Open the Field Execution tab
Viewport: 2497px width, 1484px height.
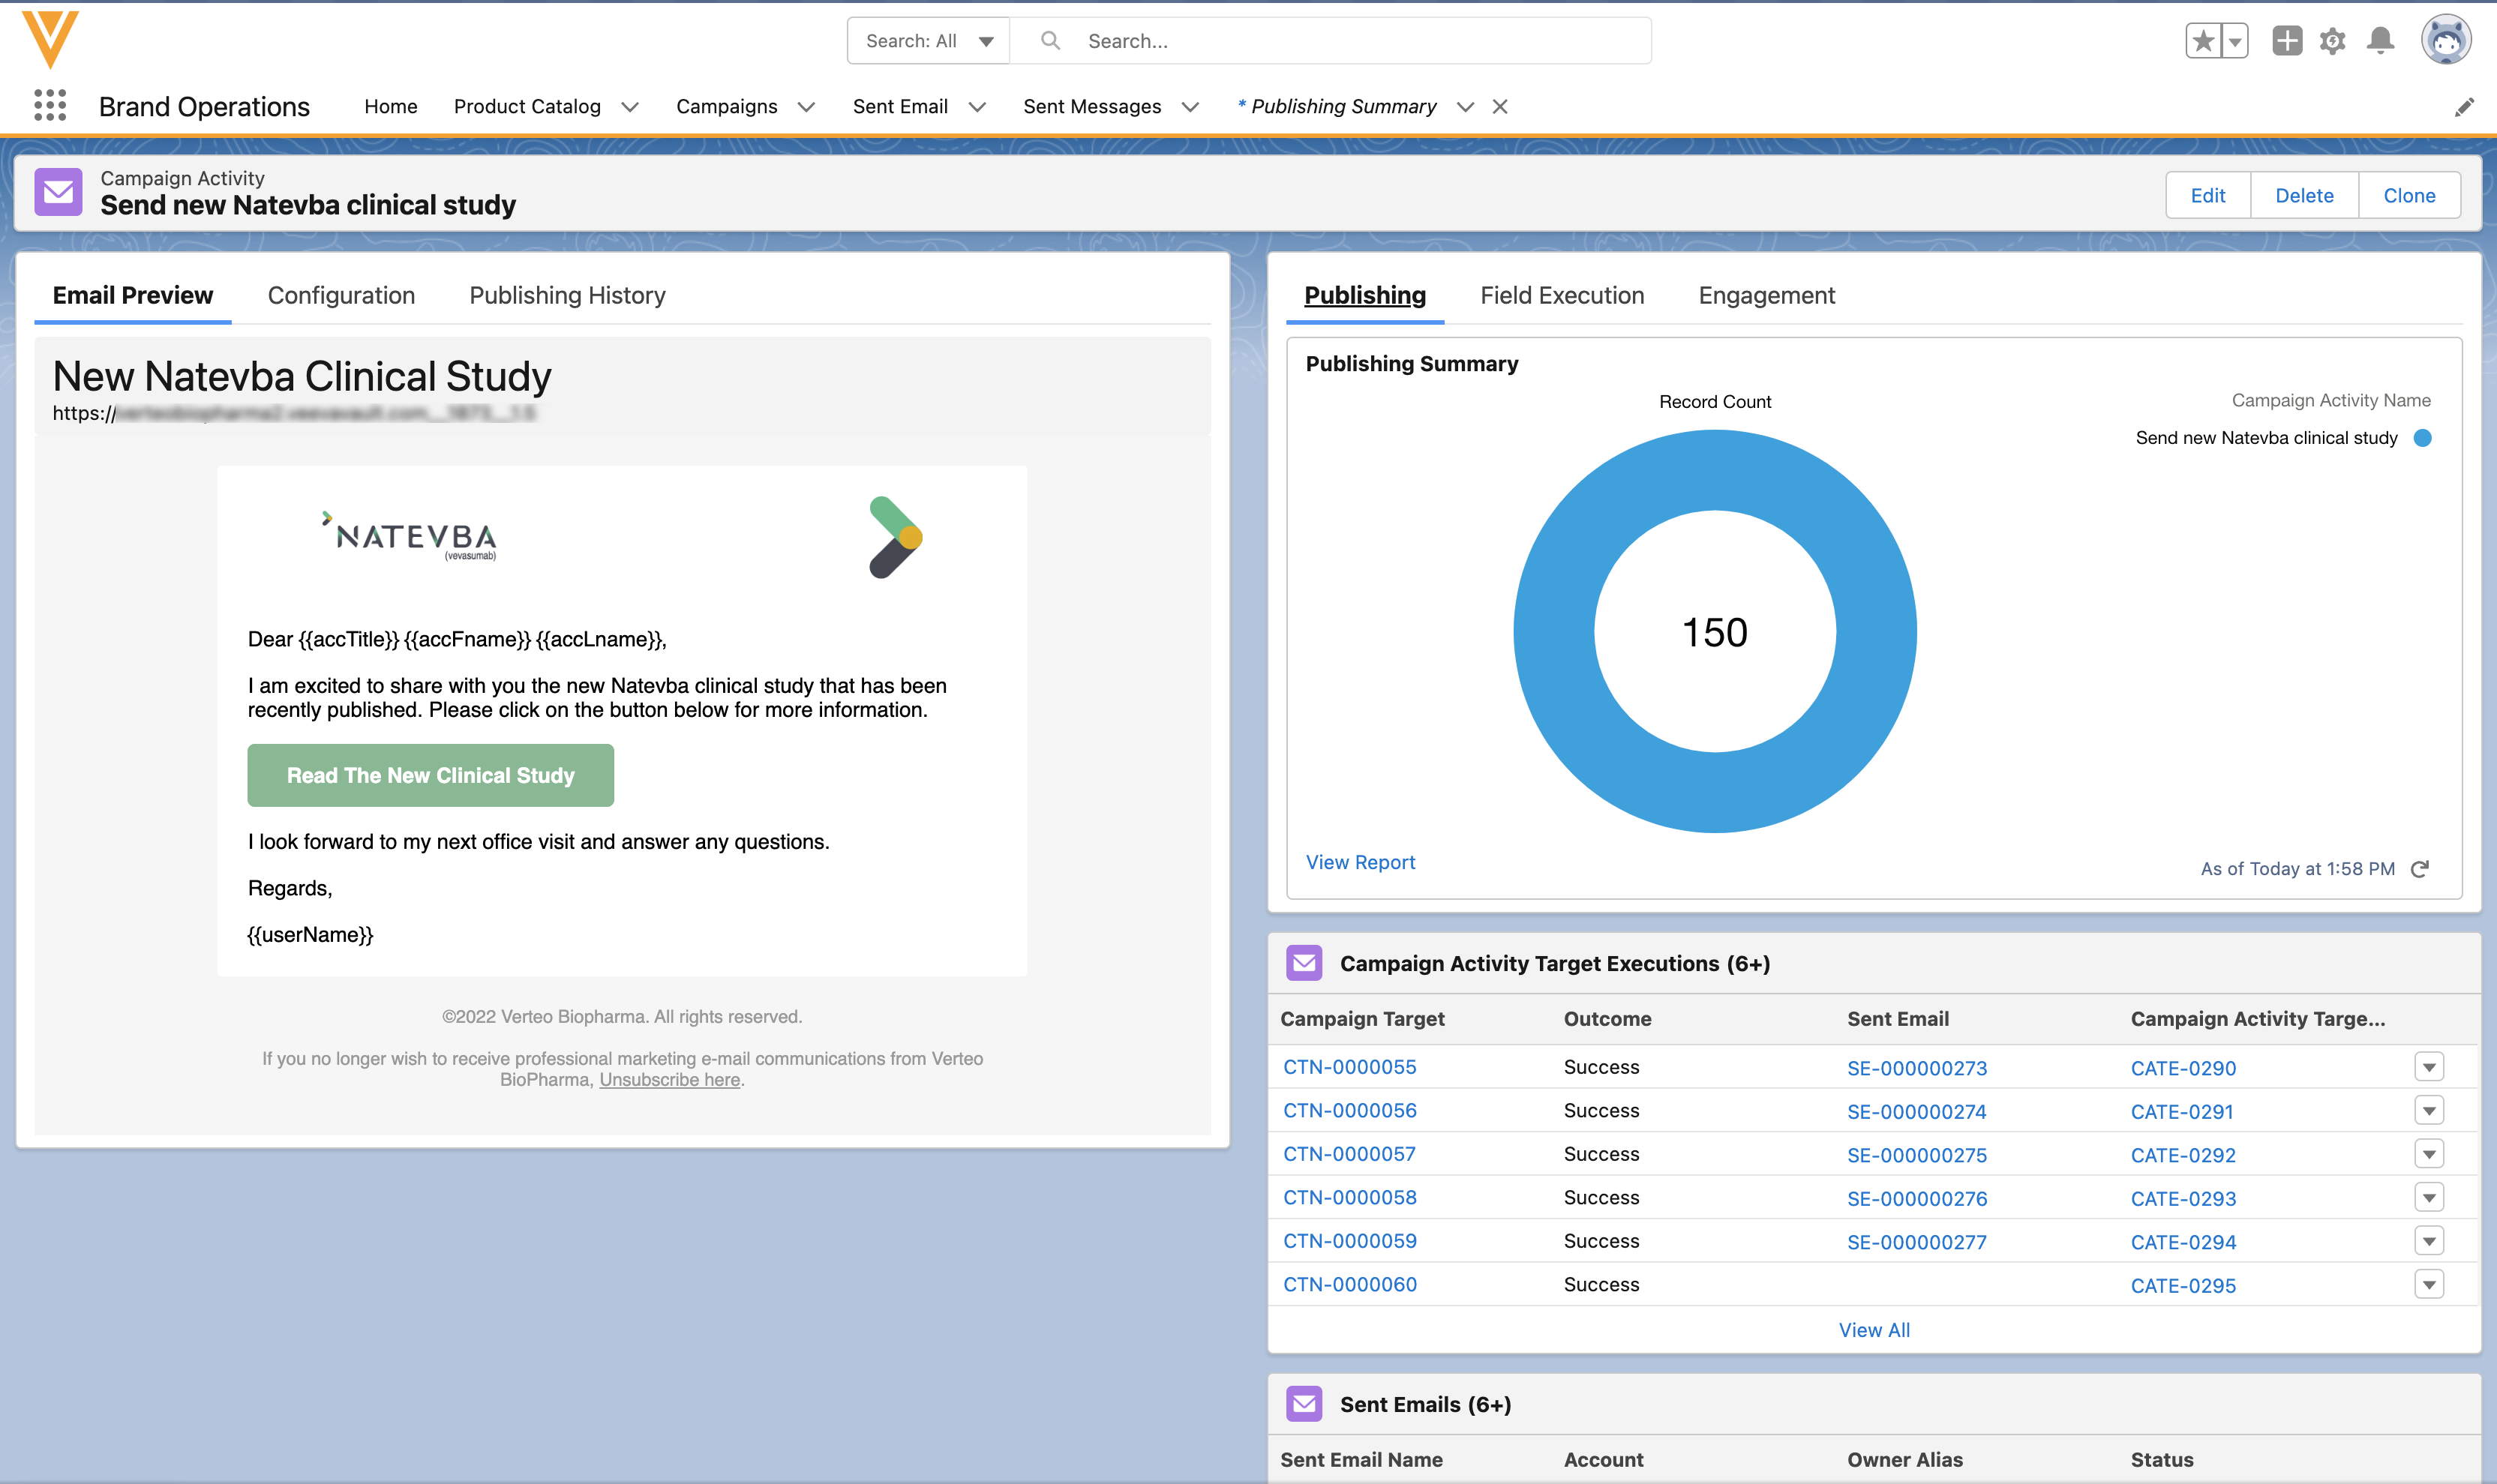[1562, 296]
